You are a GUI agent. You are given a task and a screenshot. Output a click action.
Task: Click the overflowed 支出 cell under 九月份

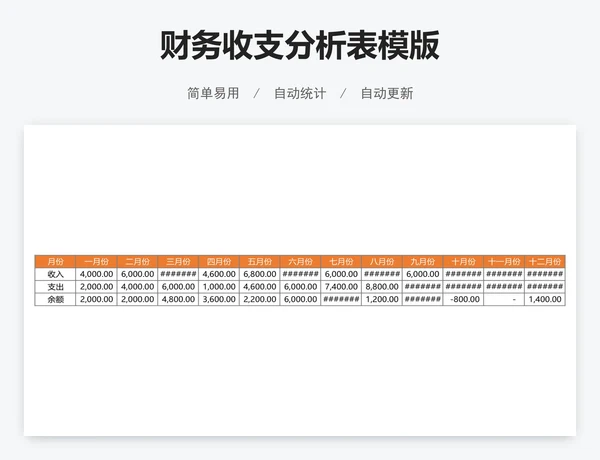coord(423,287)
